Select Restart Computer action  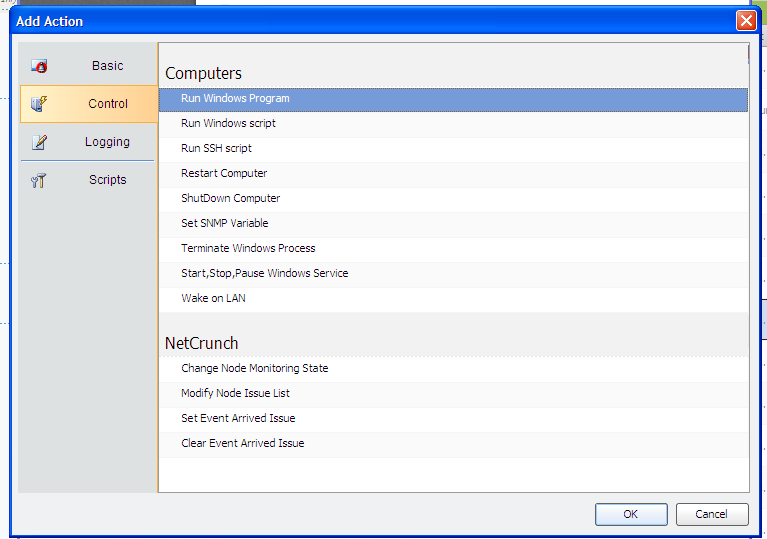[x=224, y=174]
